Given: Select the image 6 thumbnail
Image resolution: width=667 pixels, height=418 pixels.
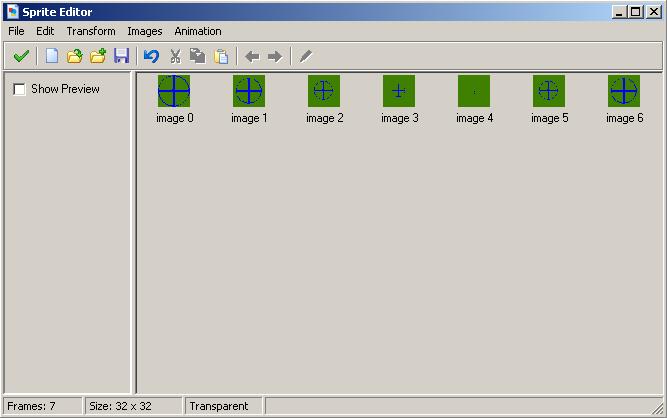Looking at the screenshot, I should (624, 91).
